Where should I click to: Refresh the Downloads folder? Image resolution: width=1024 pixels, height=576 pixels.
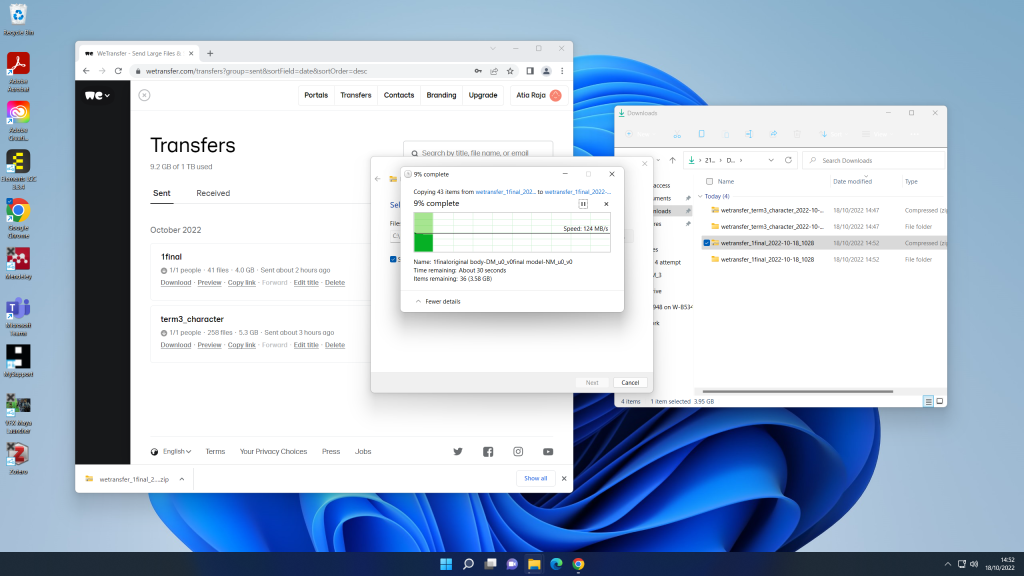click(x=788, y=161)
